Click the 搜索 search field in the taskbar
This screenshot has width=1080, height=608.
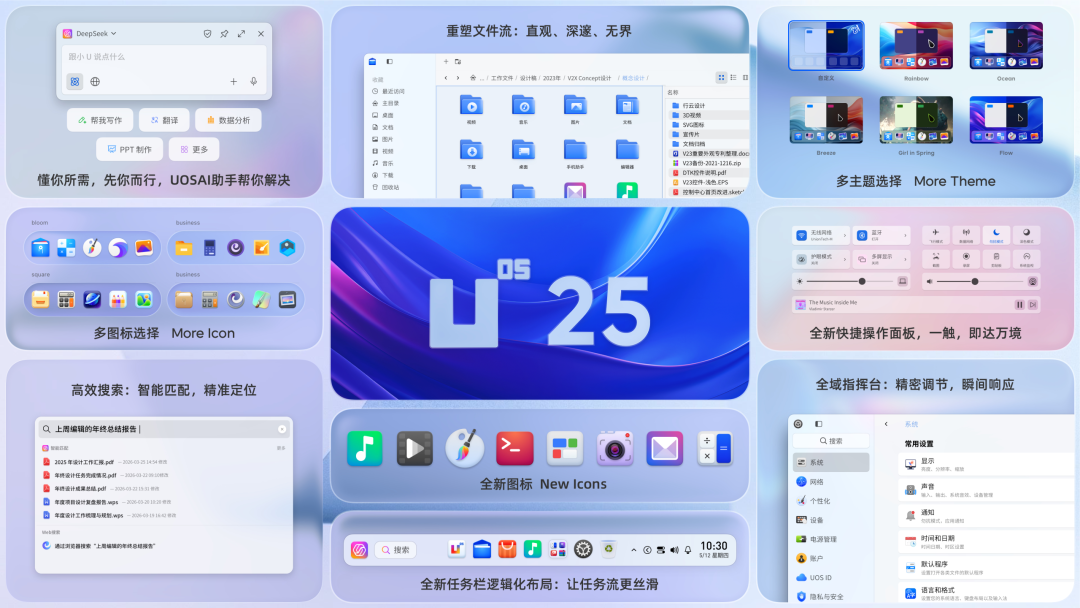395,550
